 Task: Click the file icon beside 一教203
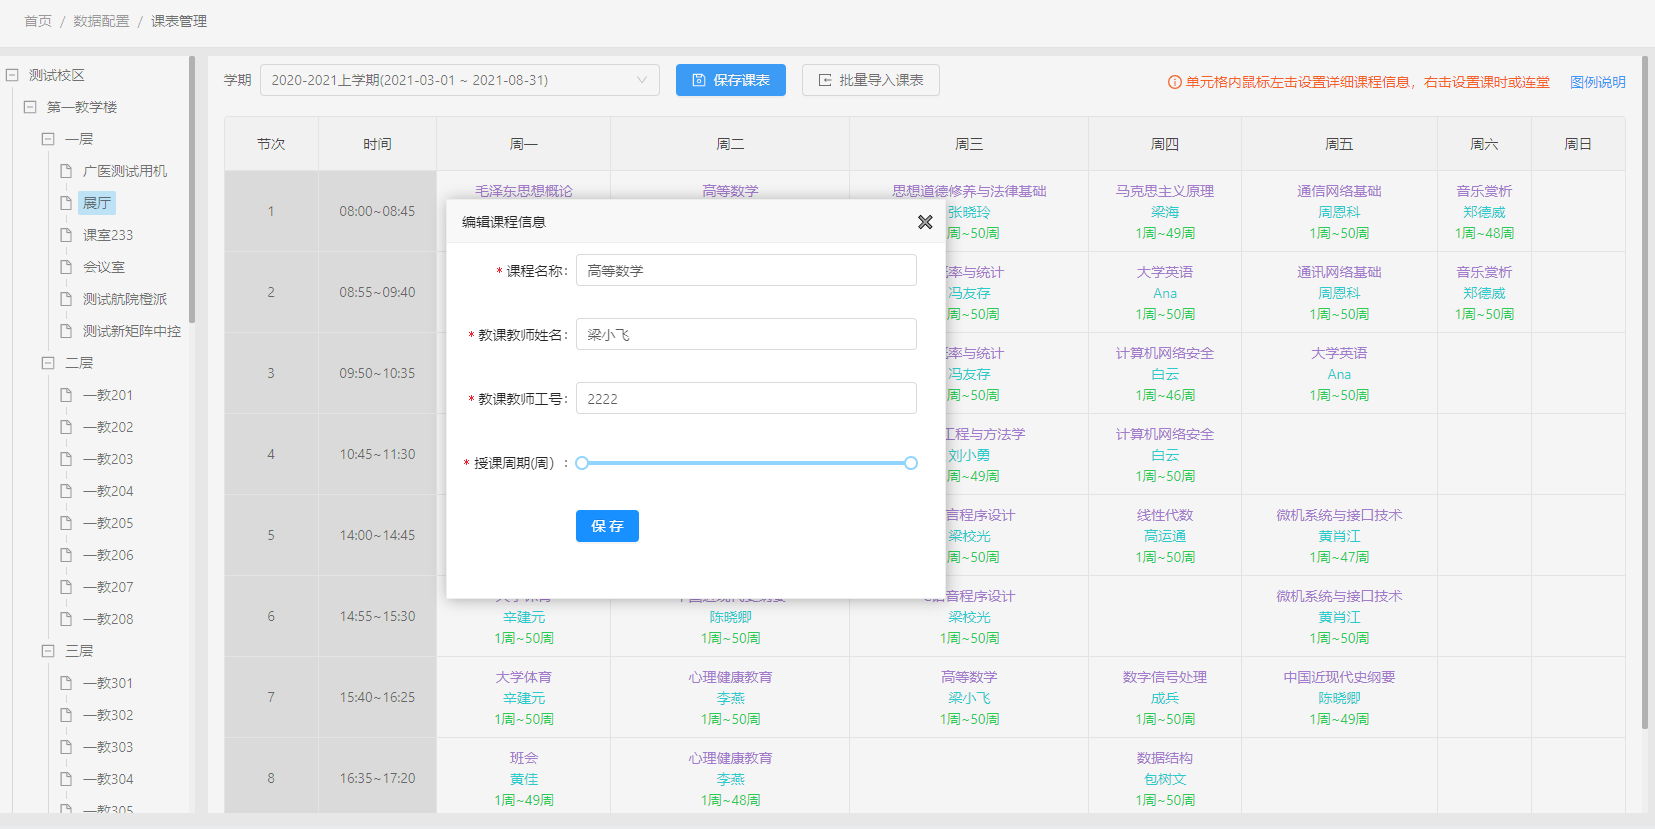click(66, 459)
